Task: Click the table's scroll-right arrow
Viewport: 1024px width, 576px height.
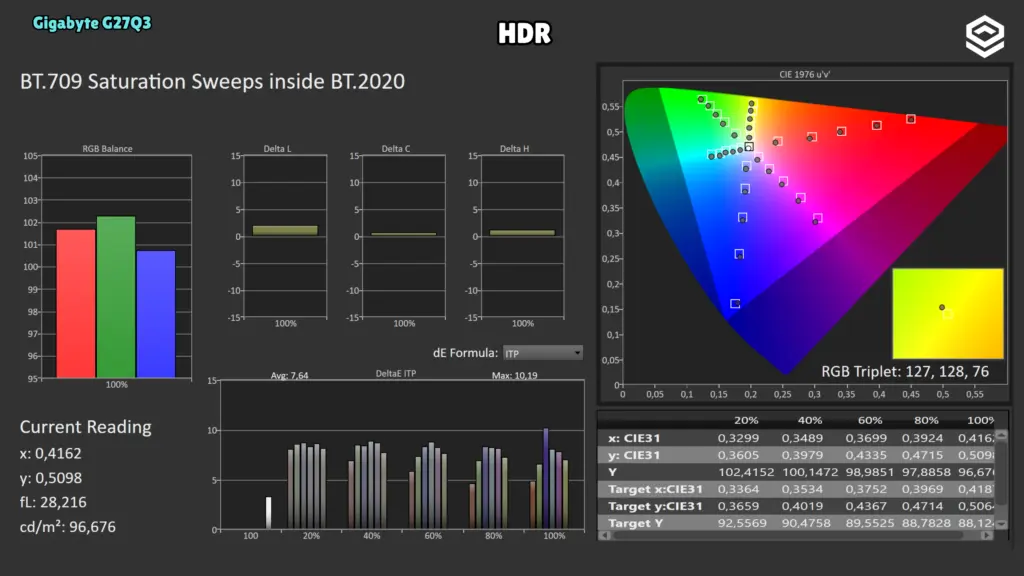Action: point(987,536)
